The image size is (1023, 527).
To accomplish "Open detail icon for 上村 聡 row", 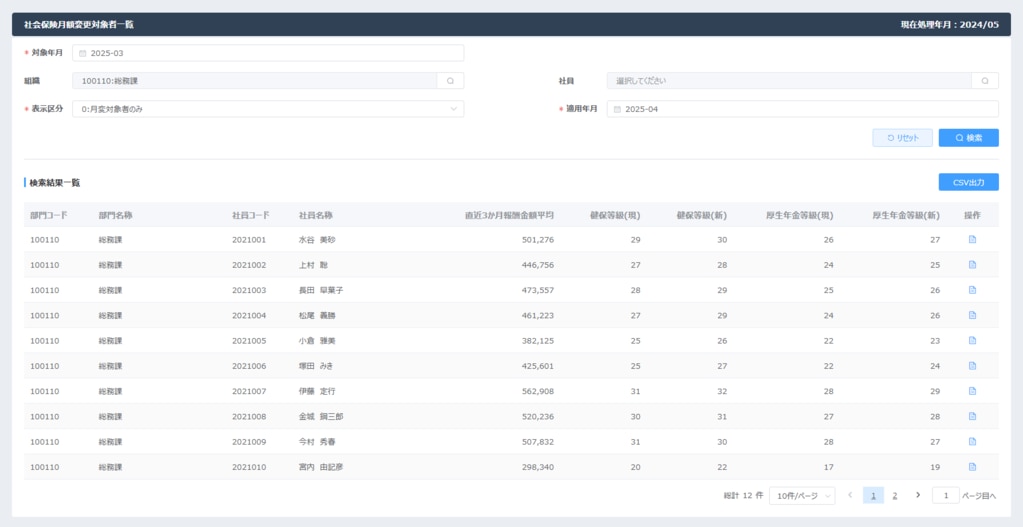I will (972, 265).
